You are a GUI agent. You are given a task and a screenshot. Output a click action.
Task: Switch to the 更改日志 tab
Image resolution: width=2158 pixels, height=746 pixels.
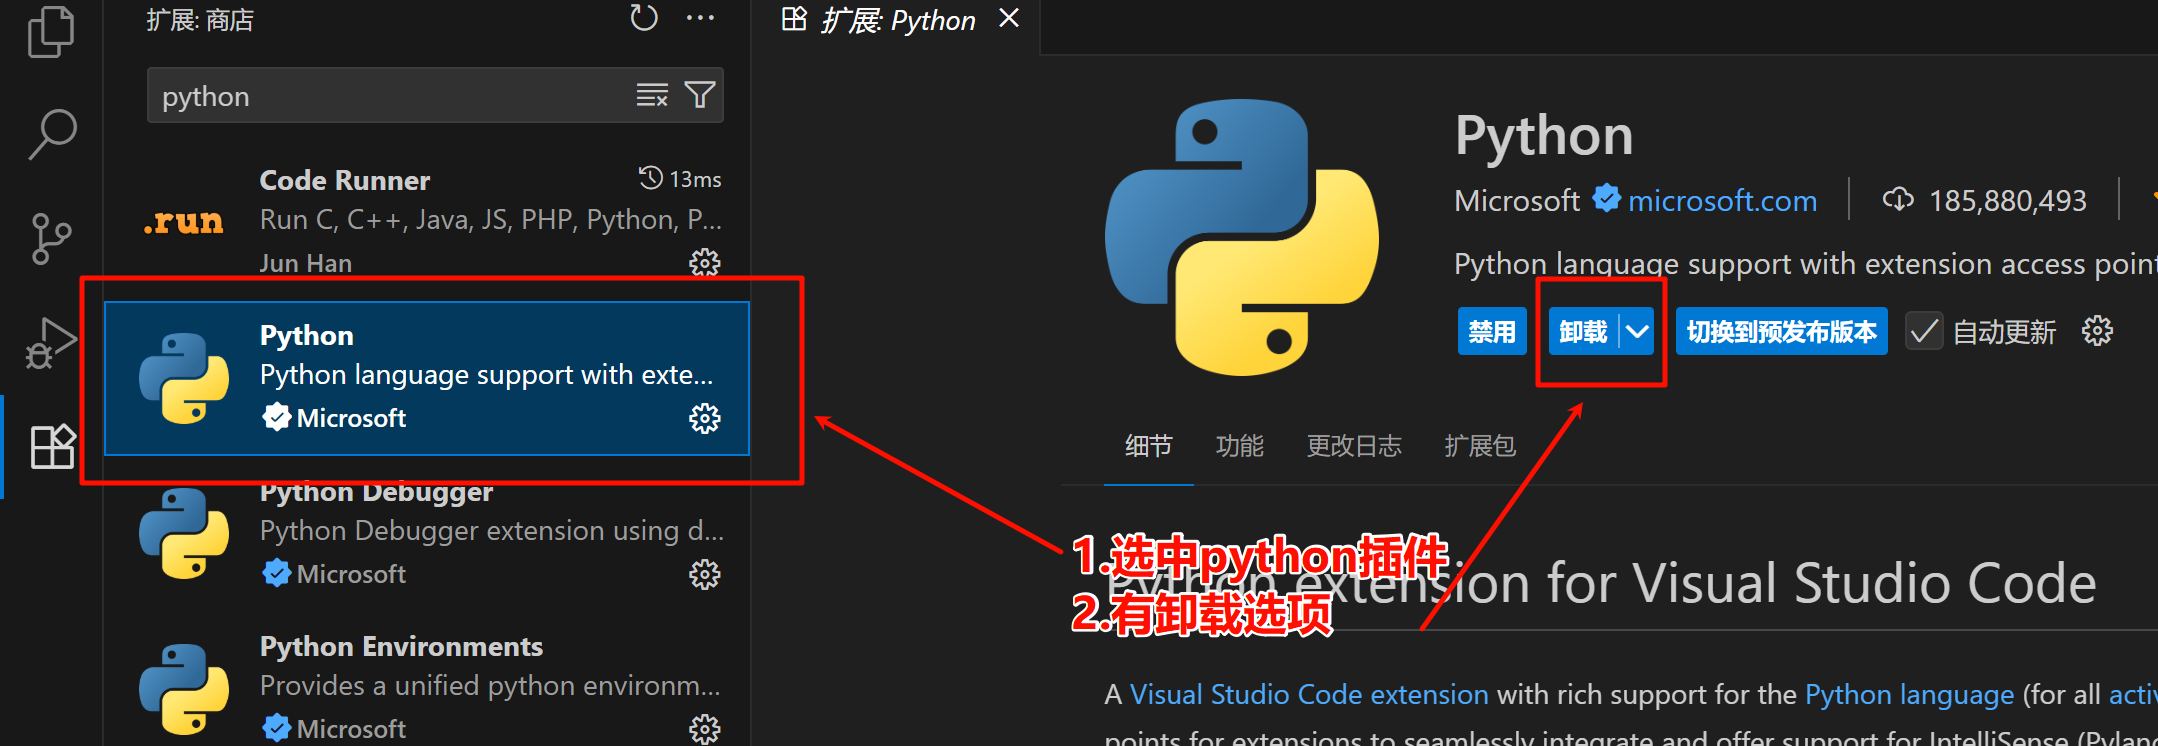click(1354, 446)
